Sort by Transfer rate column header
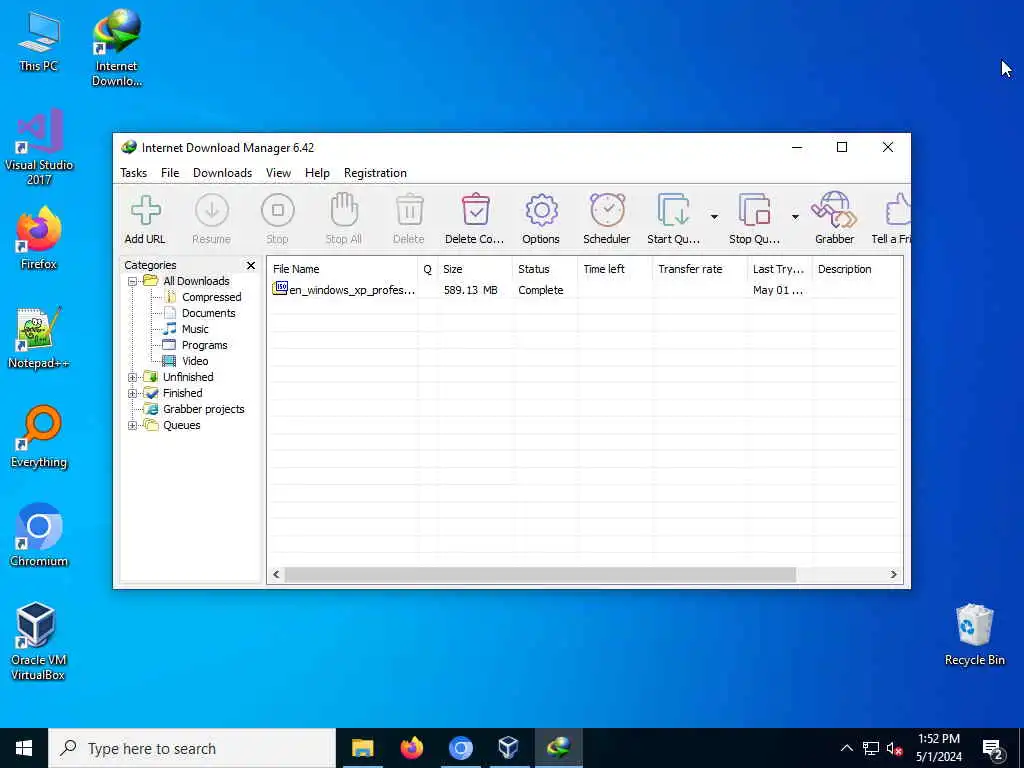 [x=699, y=269]
